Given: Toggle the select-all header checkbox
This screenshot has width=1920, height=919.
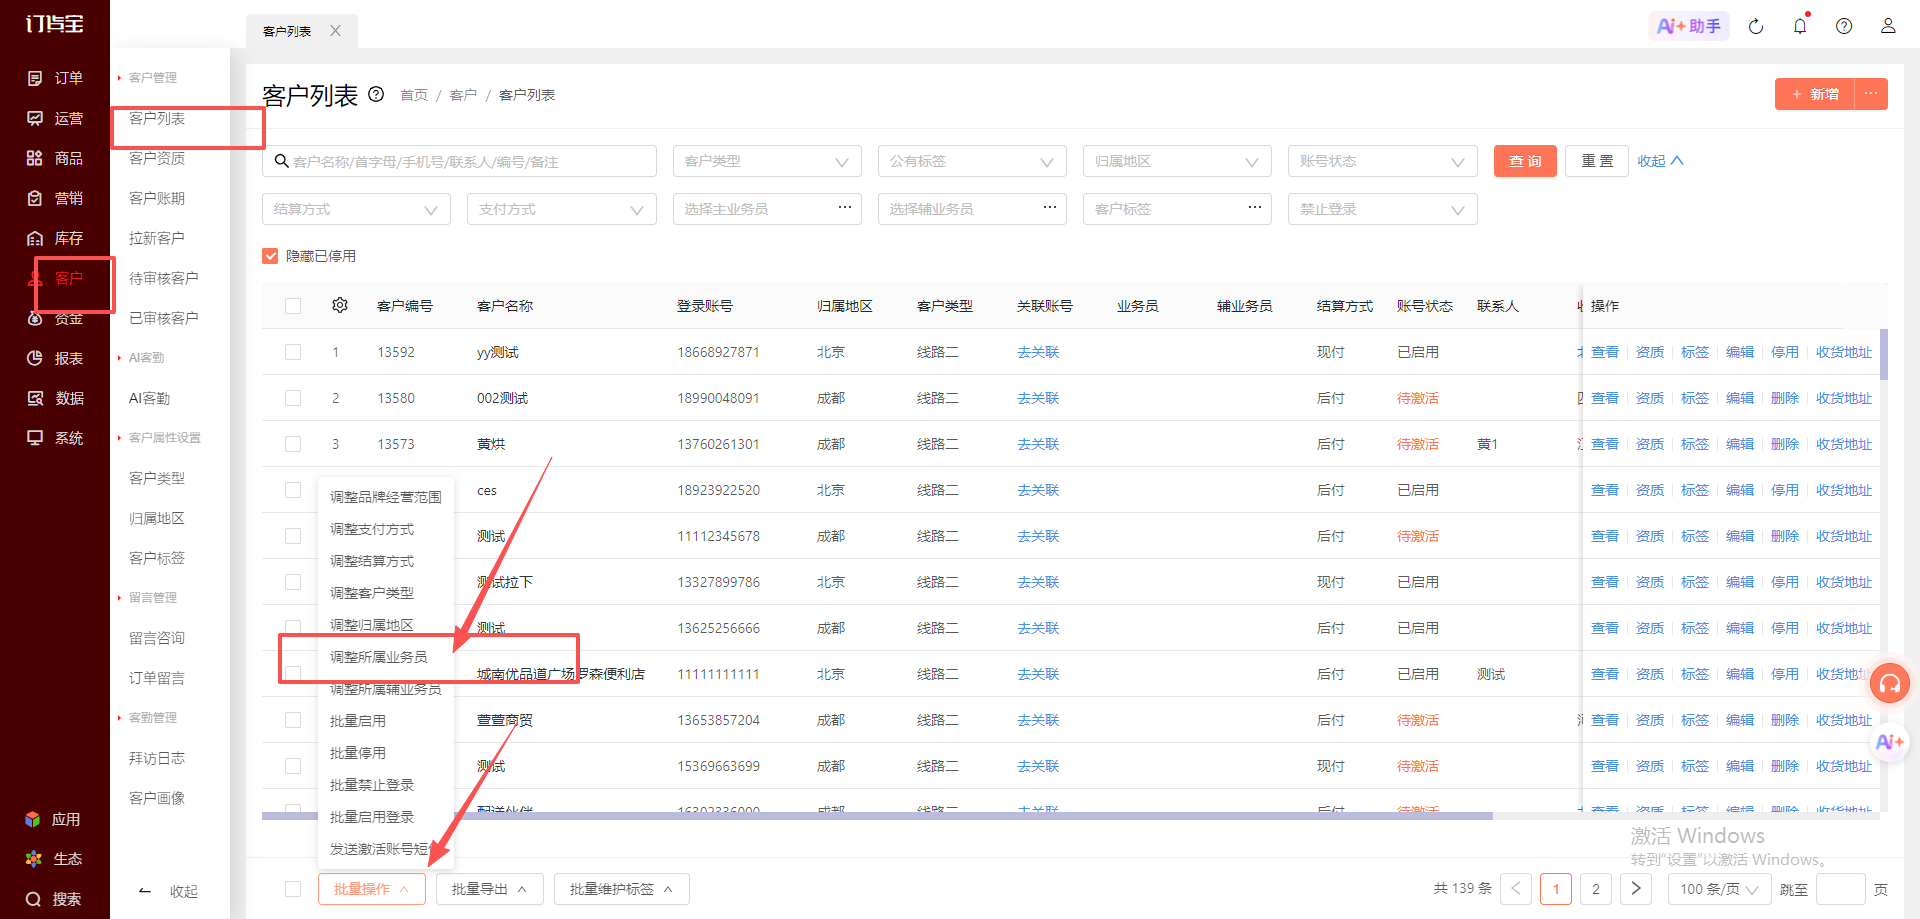Looking at the screenshot, I should pyautogui.click(x=293, y=306).
